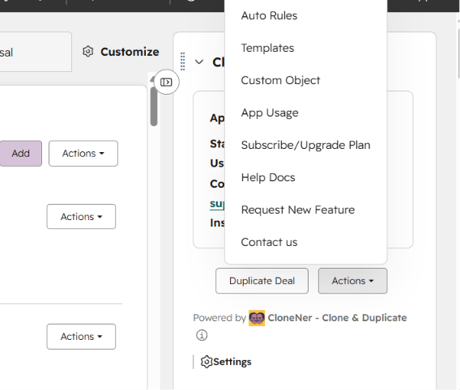Open the Settings link
460x390 pixels.
pos(232,362)
